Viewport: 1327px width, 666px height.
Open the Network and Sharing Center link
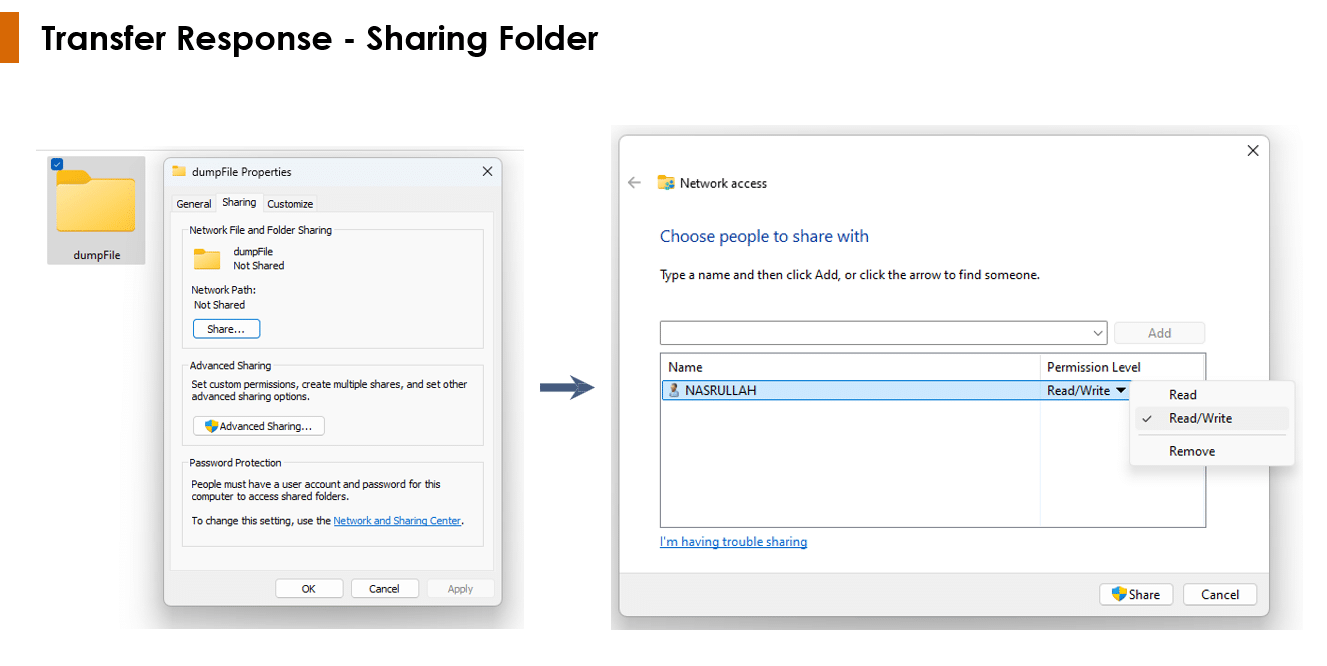click(397, 520)
